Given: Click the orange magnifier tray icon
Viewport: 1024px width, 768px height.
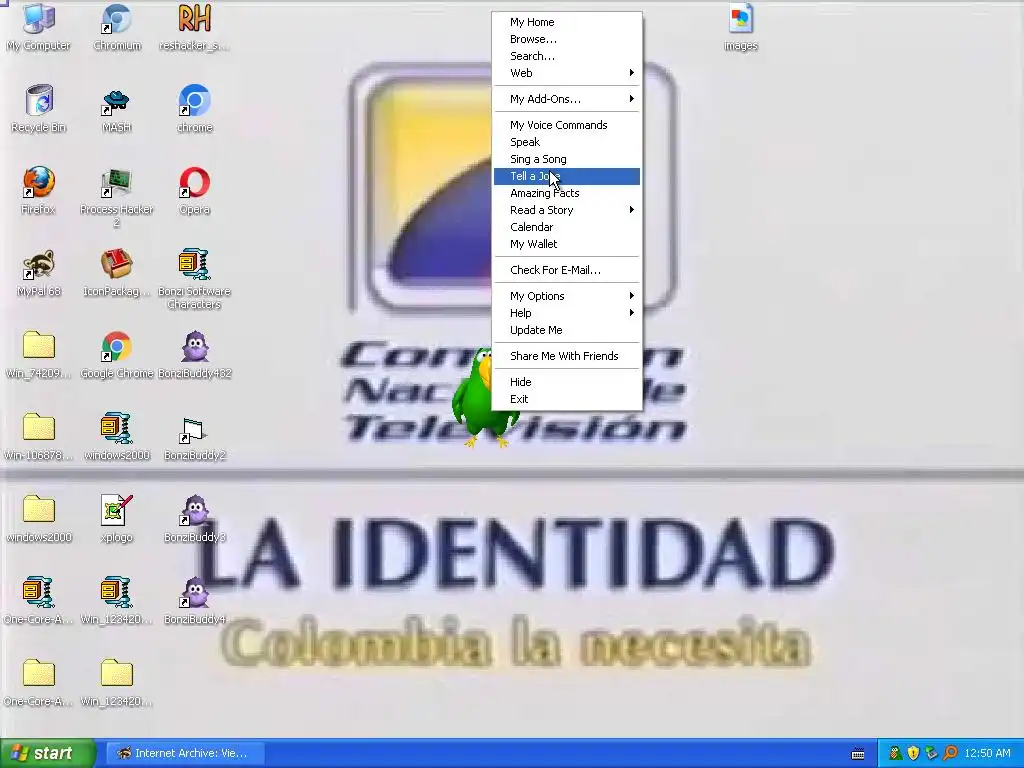Looking at the screenshot, I should pyautogui.click(x=950, y=754).
